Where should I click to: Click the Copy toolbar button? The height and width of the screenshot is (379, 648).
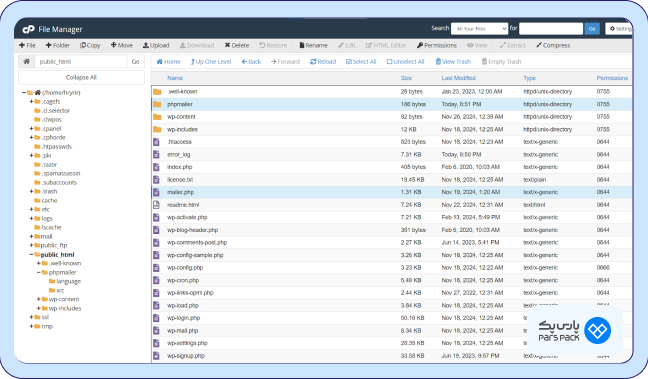pos(90,45)
